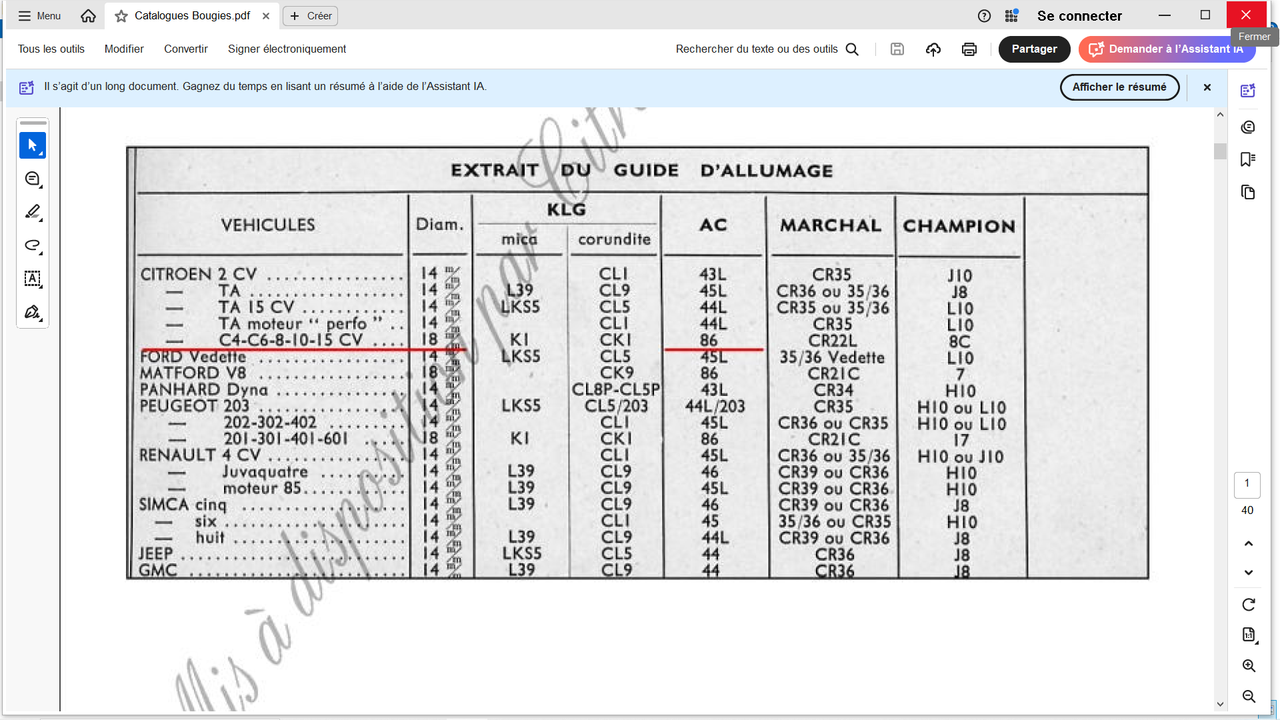Dismiss the AI summary banner
This screenshot has height=720, width=1280.
click(x=1207, y=87)
